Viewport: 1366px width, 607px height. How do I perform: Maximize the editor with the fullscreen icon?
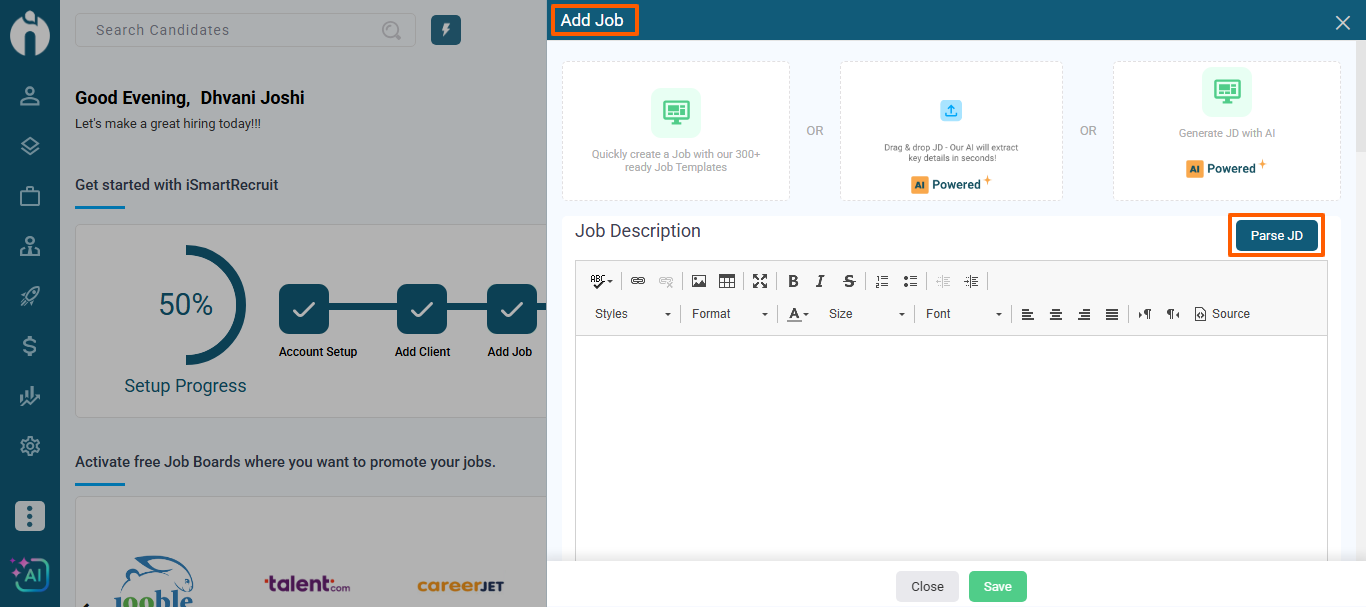coord(760,281)
